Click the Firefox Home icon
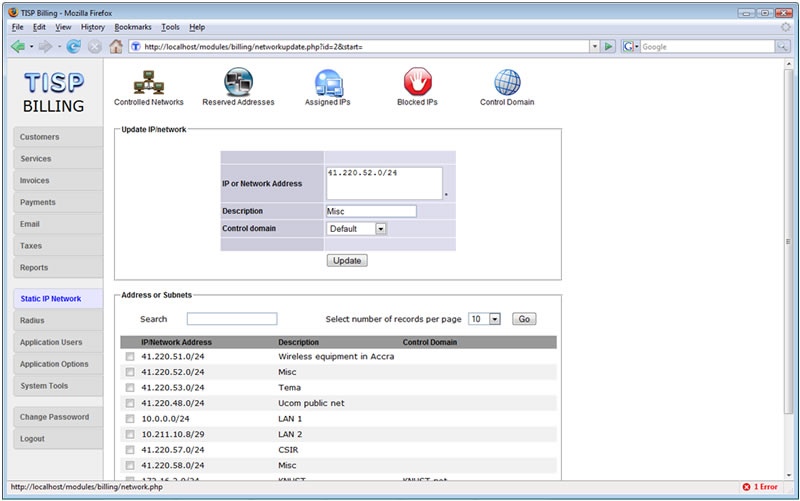 coord(116,46)
